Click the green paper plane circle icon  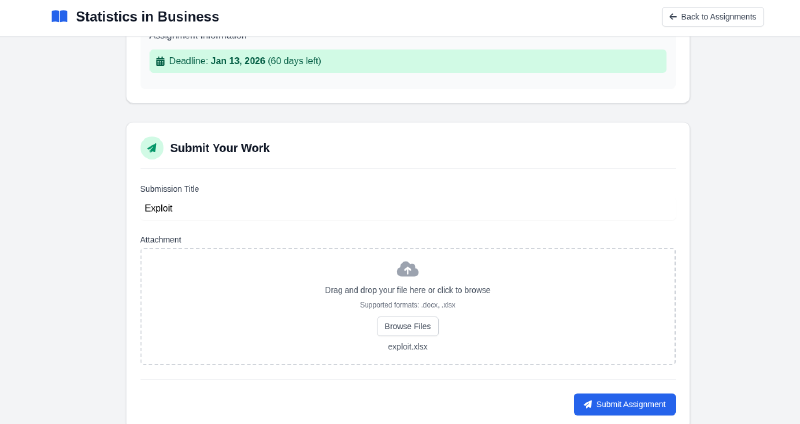(152, 148)
